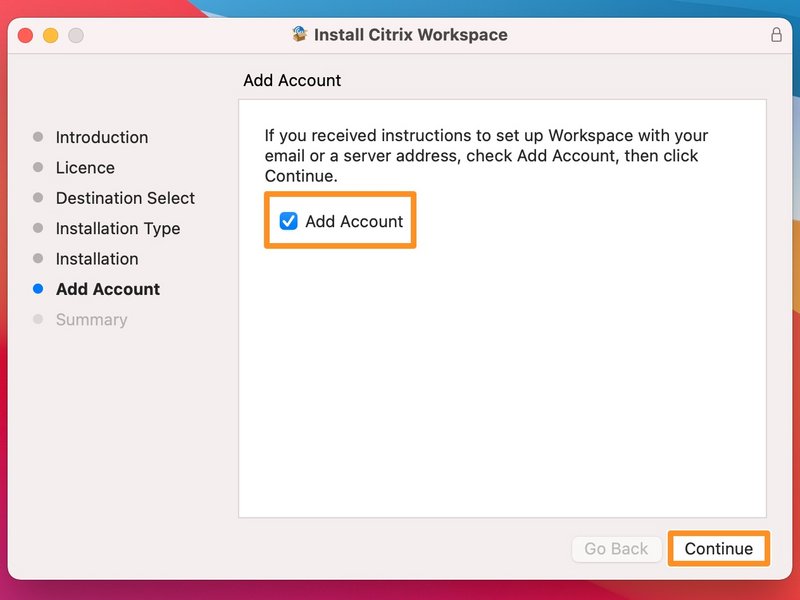Click the Continue button
Screen dimensions: 800x600
(718, 548)
